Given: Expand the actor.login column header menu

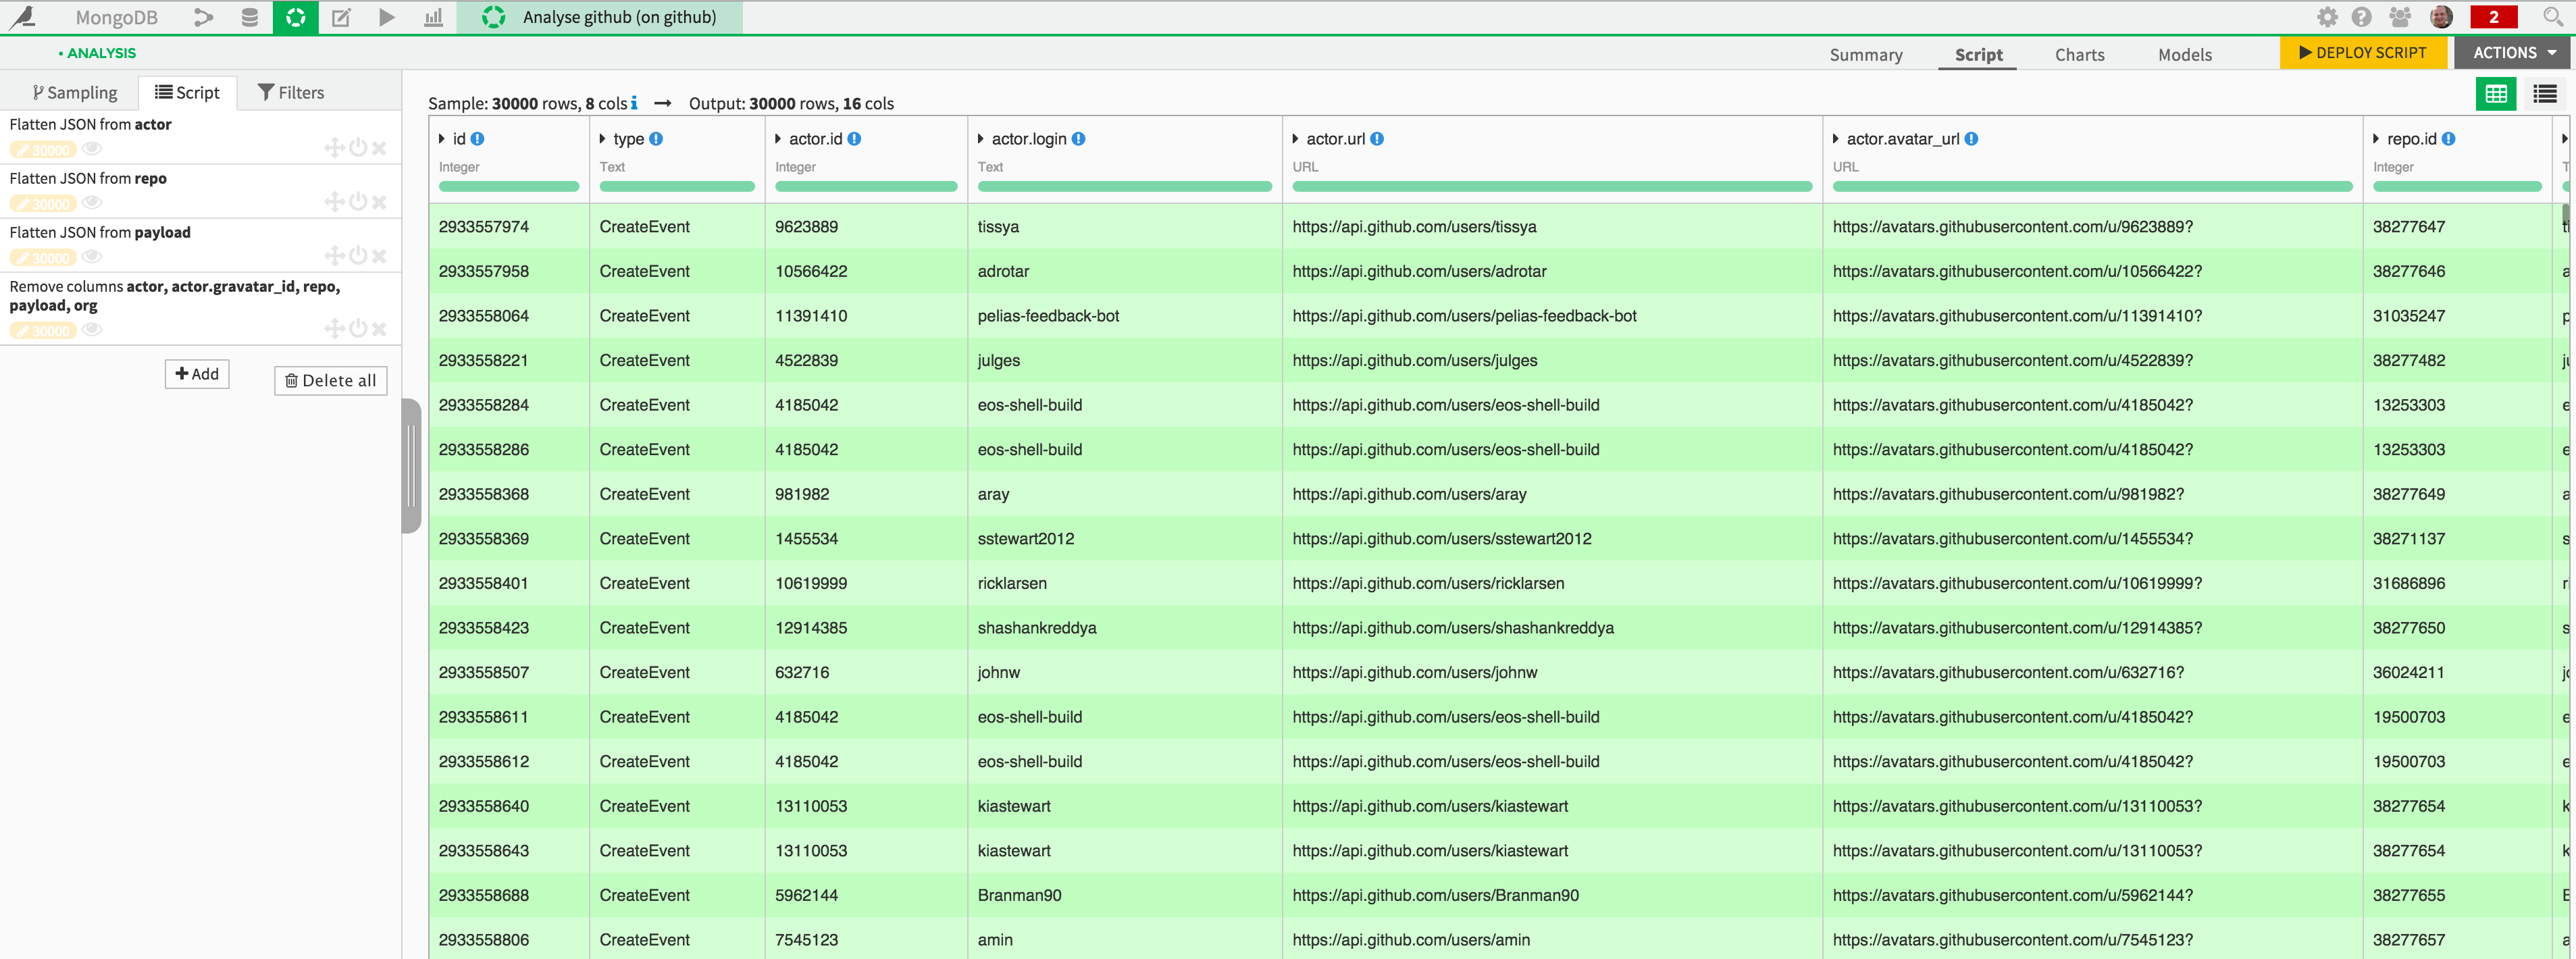Looking at the screenshot, I should click(981, 139).
